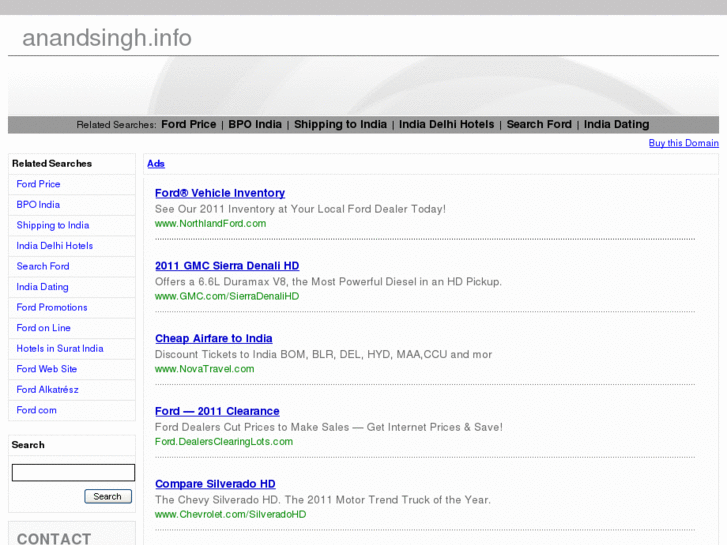Click the Search button
This screenshot has height=545, width=727.
click(x=108, y=496)
